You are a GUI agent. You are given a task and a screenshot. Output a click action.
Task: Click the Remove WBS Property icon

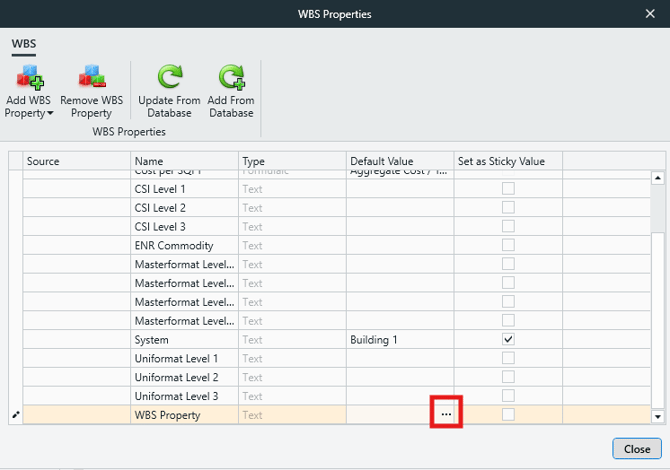[91, 77]
